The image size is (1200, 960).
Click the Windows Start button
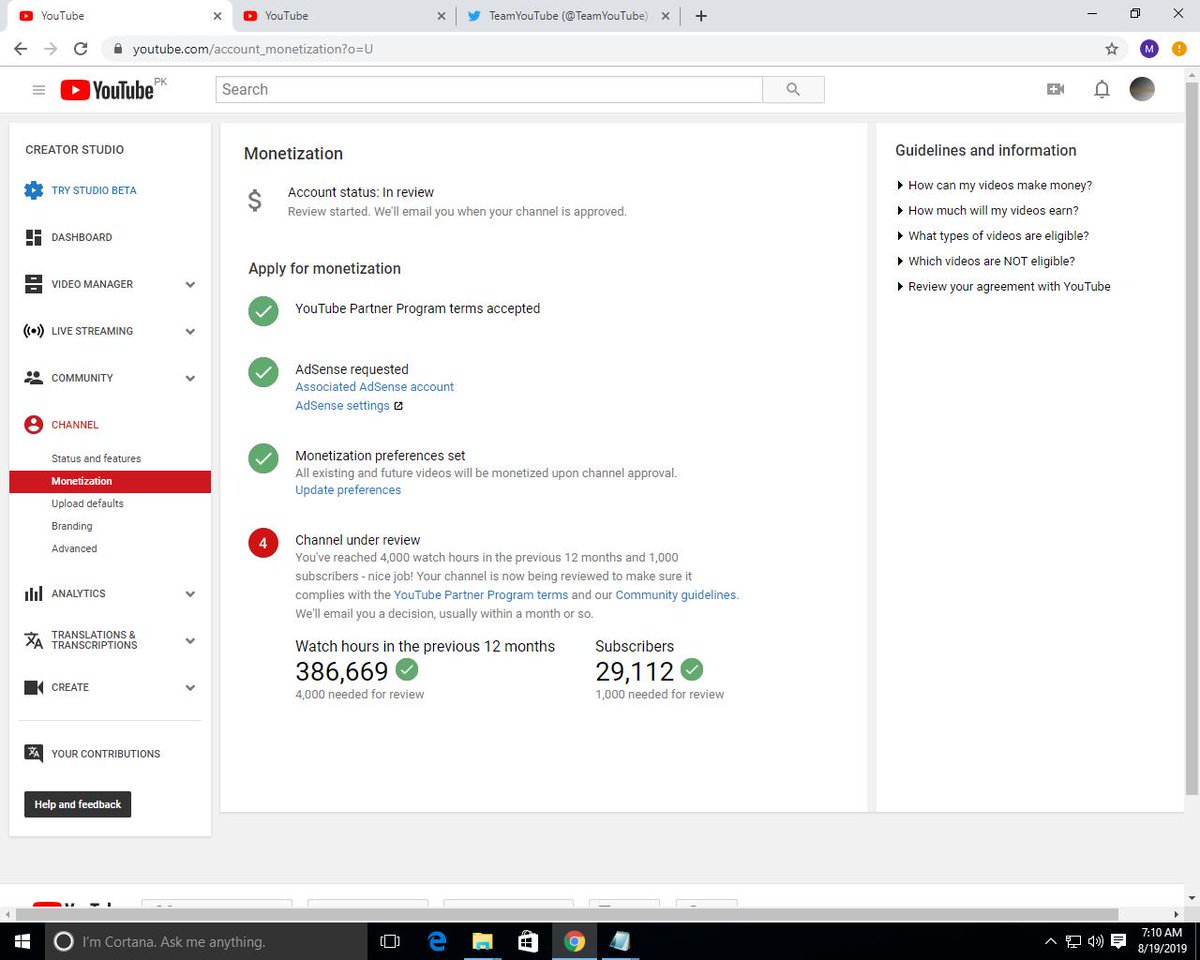pyautogui.click(x=22, y=941)
